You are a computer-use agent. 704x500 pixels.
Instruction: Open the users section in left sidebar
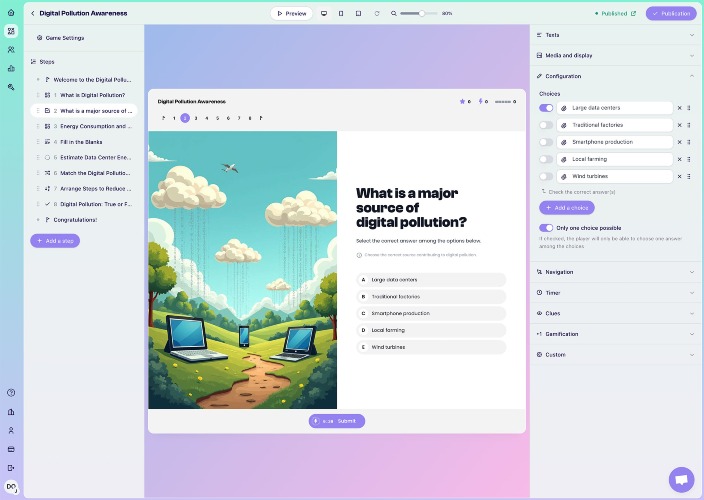(x=11, y=49)
